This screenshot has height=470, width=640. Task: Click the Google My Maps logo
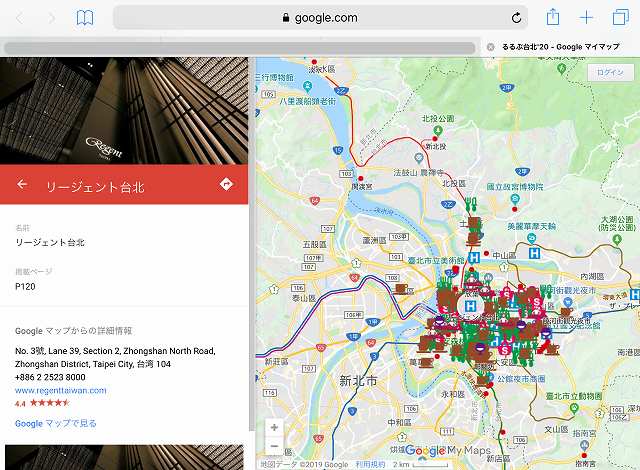(448, 450)
